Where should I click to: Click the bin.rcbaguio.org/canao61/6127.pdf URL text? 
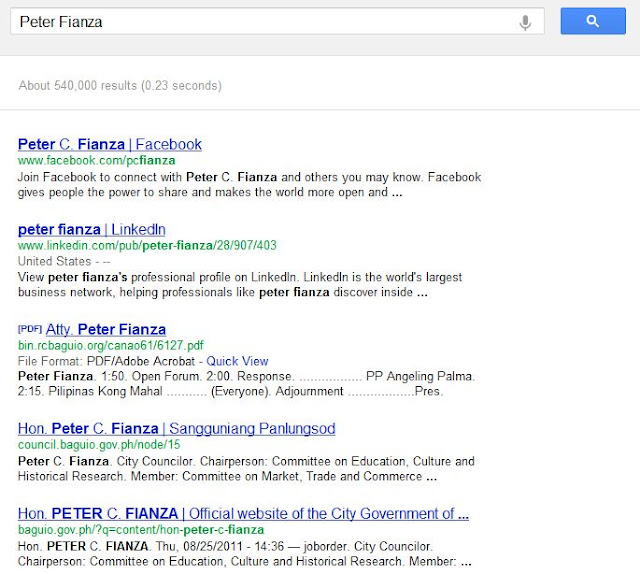[111, 345]
